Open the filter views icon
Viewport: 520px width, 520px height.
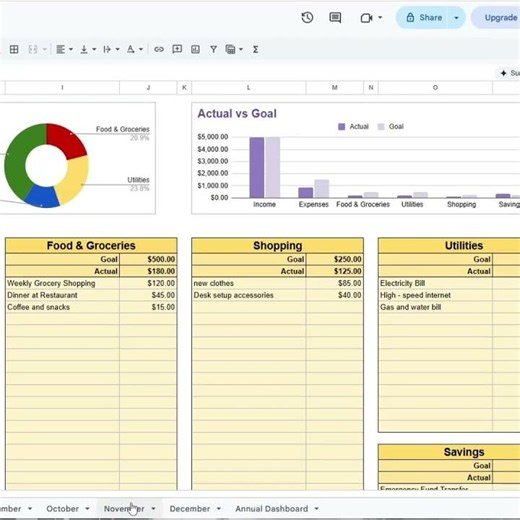tap(230, 49)
